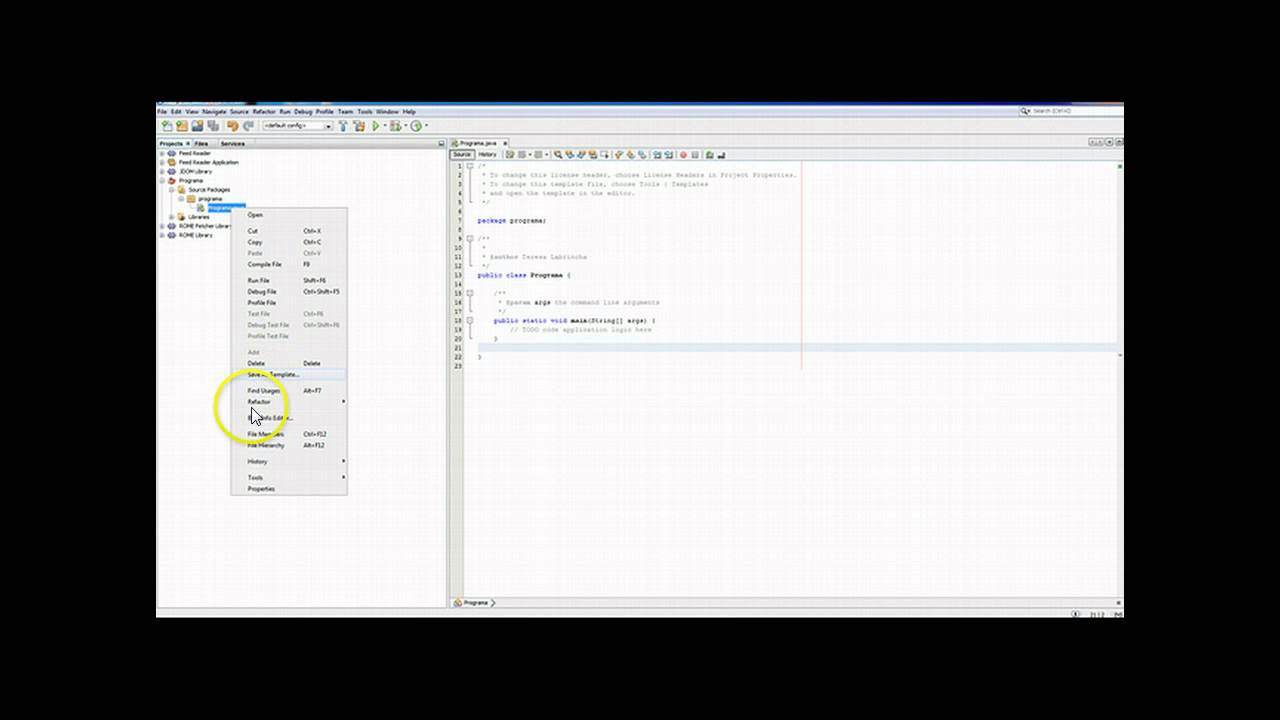The image size is (1280, 720).
Task: Open the dropdown arrow beside Run Project
Action: click(385, 126)
